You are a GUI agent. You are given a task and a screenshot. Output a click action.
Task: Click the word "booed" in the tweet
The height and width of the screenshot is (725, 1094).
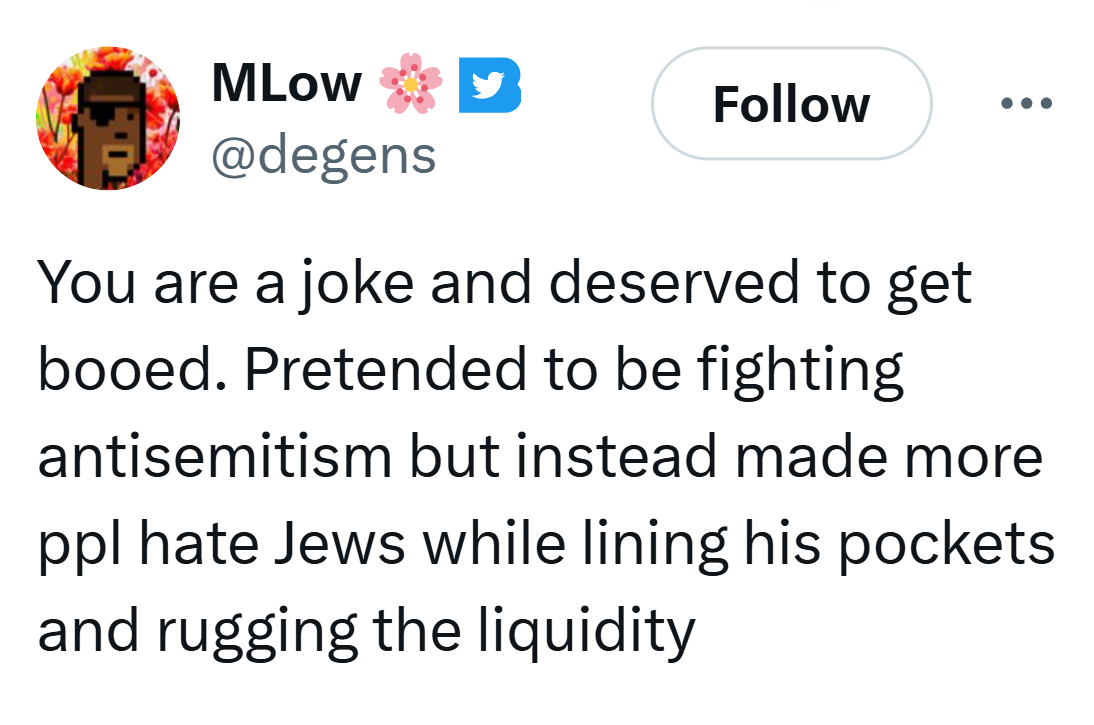point(131,370)
